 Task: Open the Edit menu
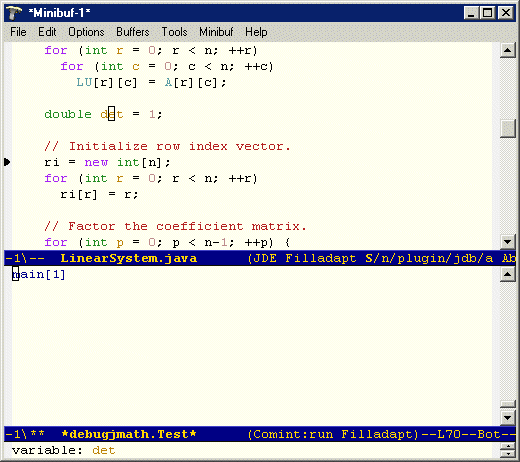tap(47, 32)
